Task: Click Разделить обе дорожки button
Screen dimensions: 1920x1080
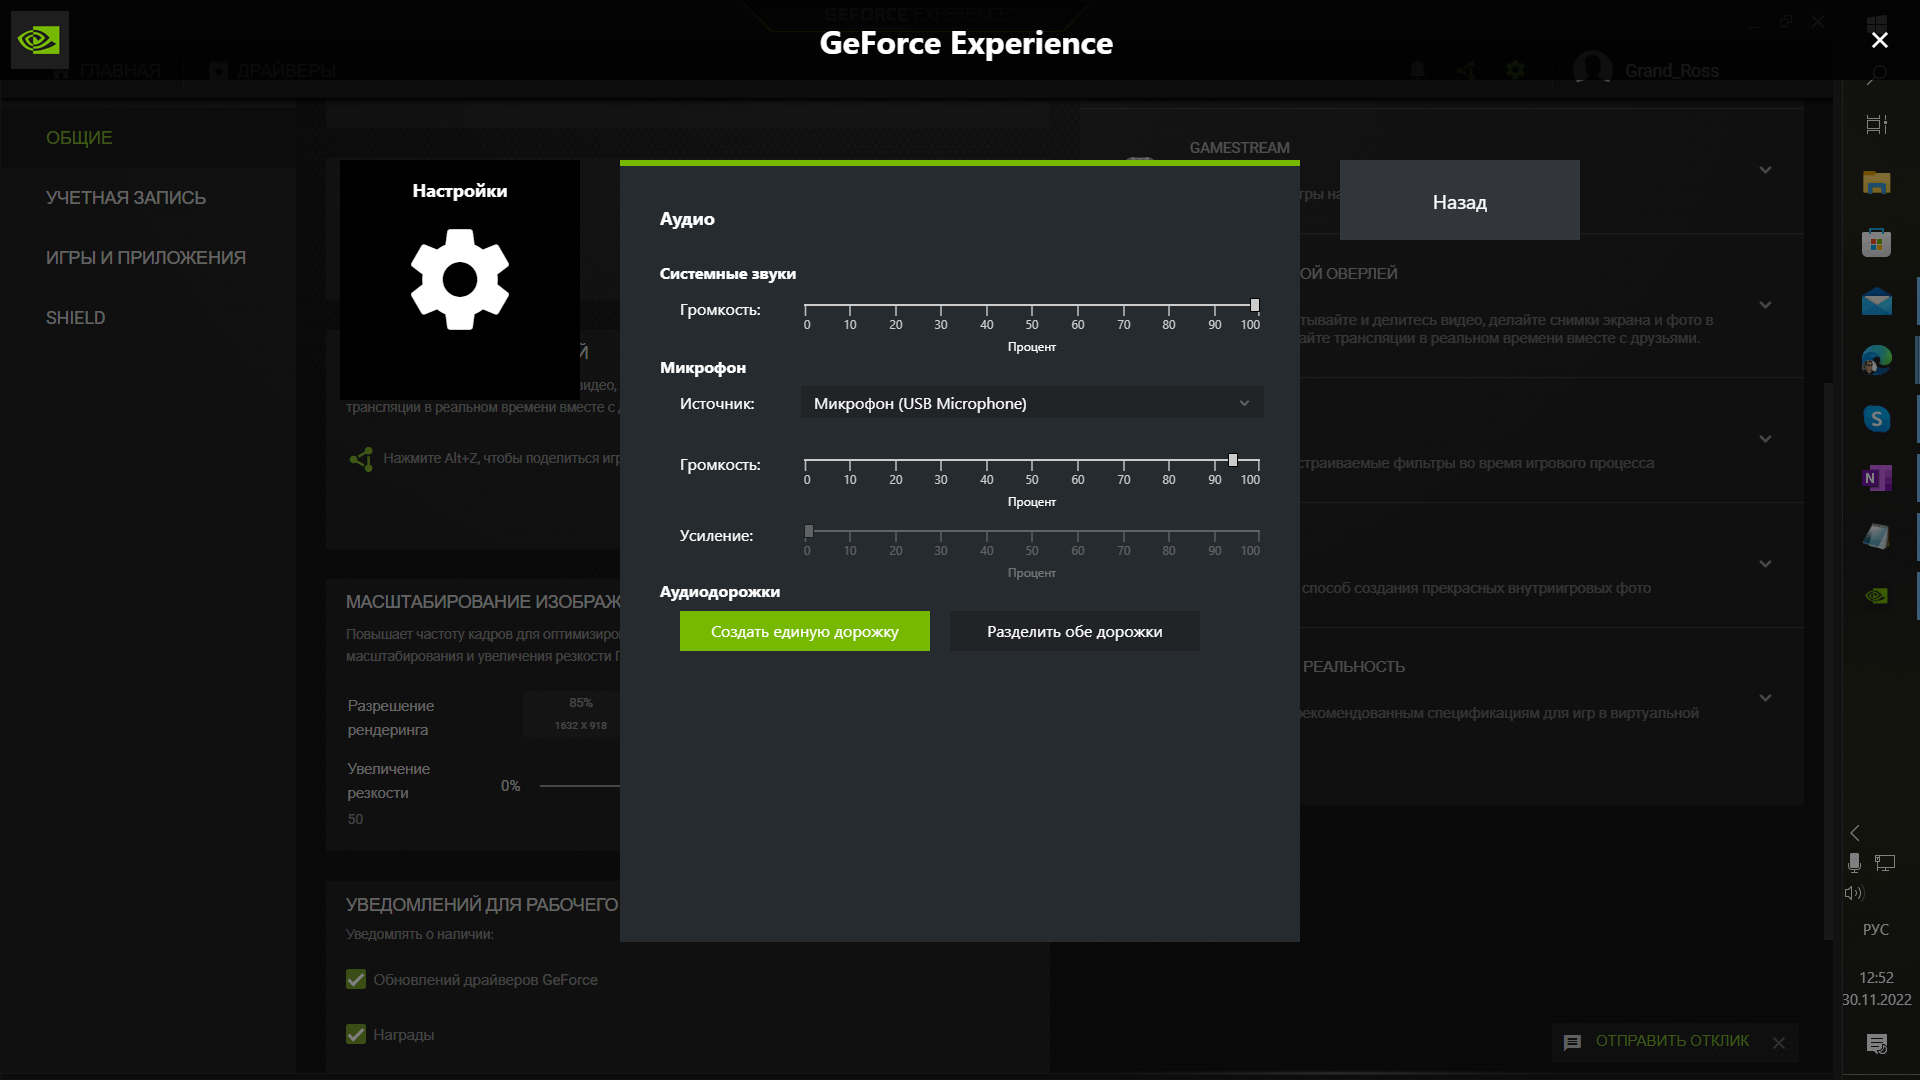Action: click(x=1075, y=631)
